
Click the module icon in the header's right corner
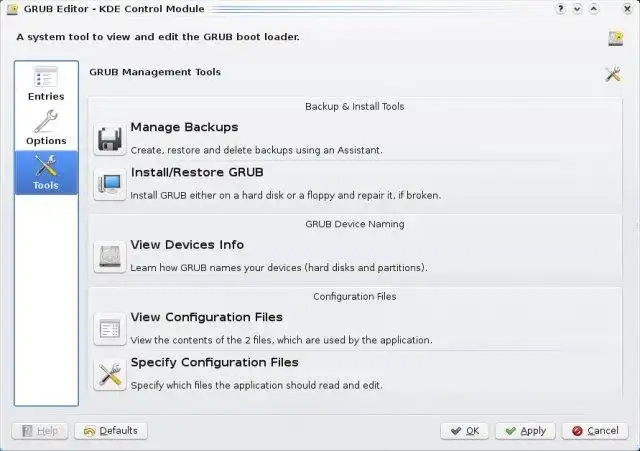coord(615,38)
